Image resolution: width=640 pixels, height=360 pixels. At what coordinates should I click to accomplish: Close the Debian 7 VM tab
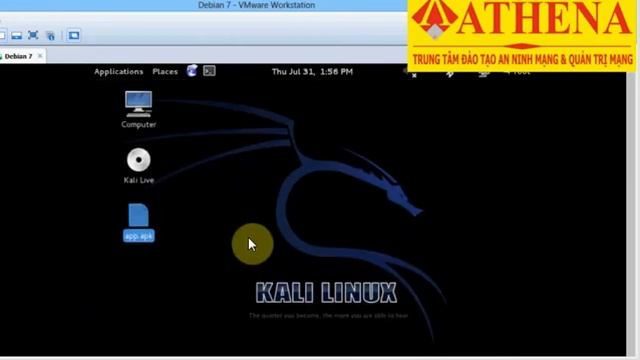click(x=40, y=56)
